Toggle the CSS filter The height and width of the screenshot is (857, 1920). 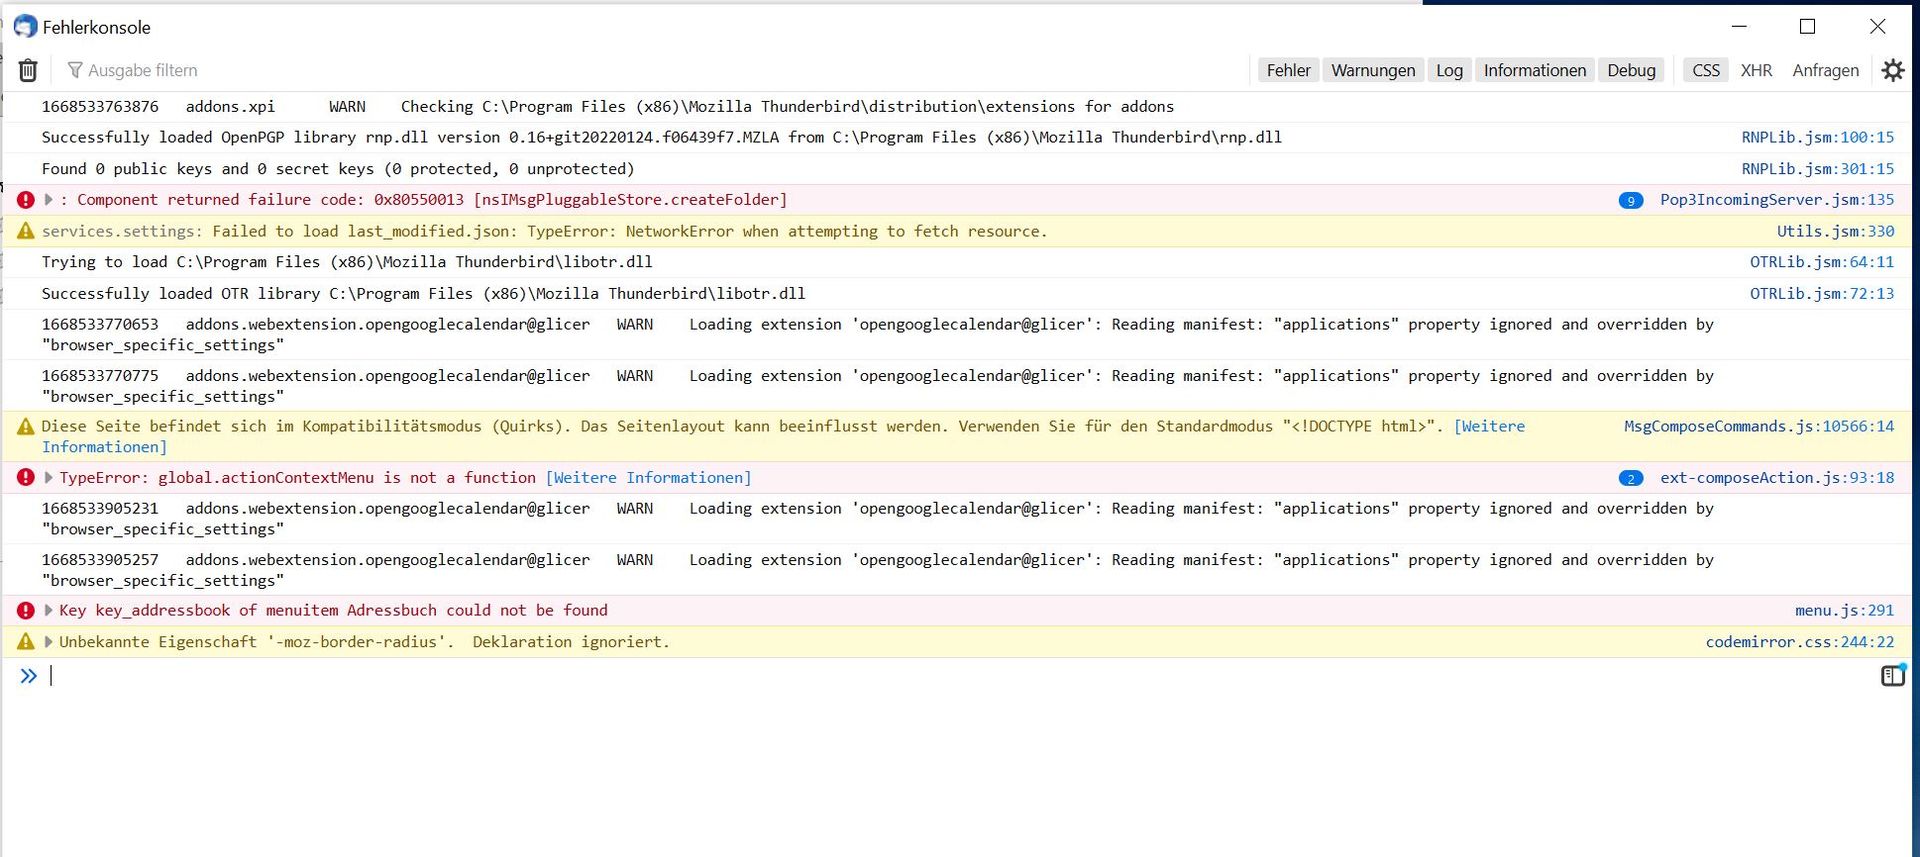[1705, 70]
